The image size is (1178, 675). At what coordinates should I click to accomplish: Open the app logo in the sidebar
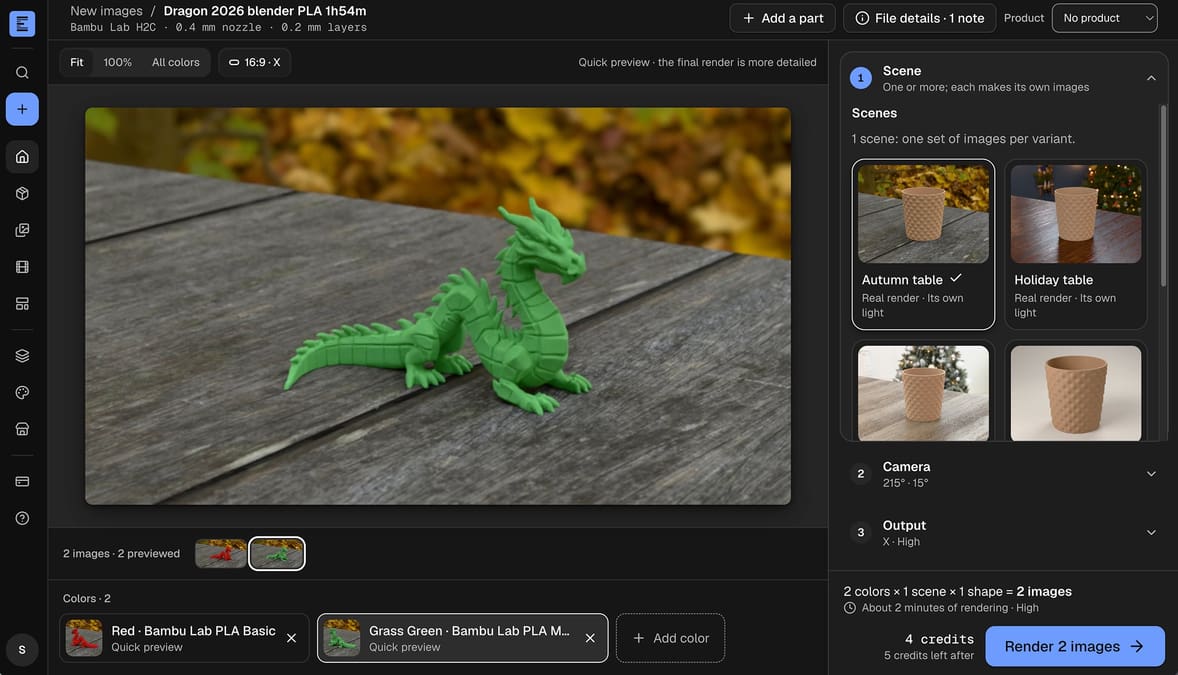22,23
